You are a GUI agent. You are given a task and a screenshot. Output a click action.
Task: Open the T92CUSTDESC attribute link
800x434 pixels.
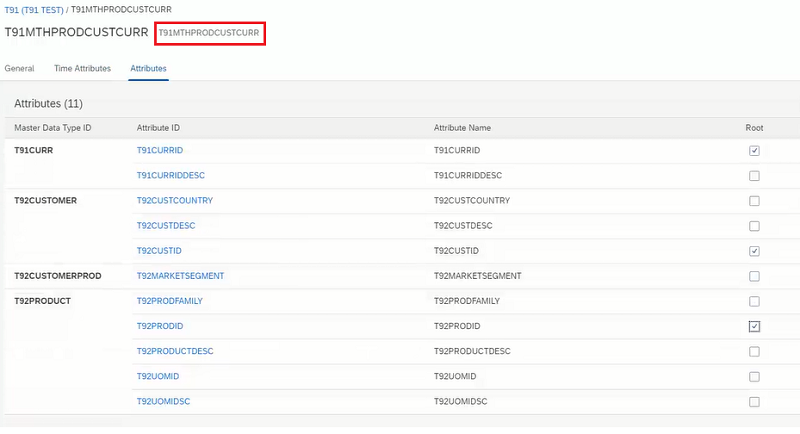(x=166, y=225)
